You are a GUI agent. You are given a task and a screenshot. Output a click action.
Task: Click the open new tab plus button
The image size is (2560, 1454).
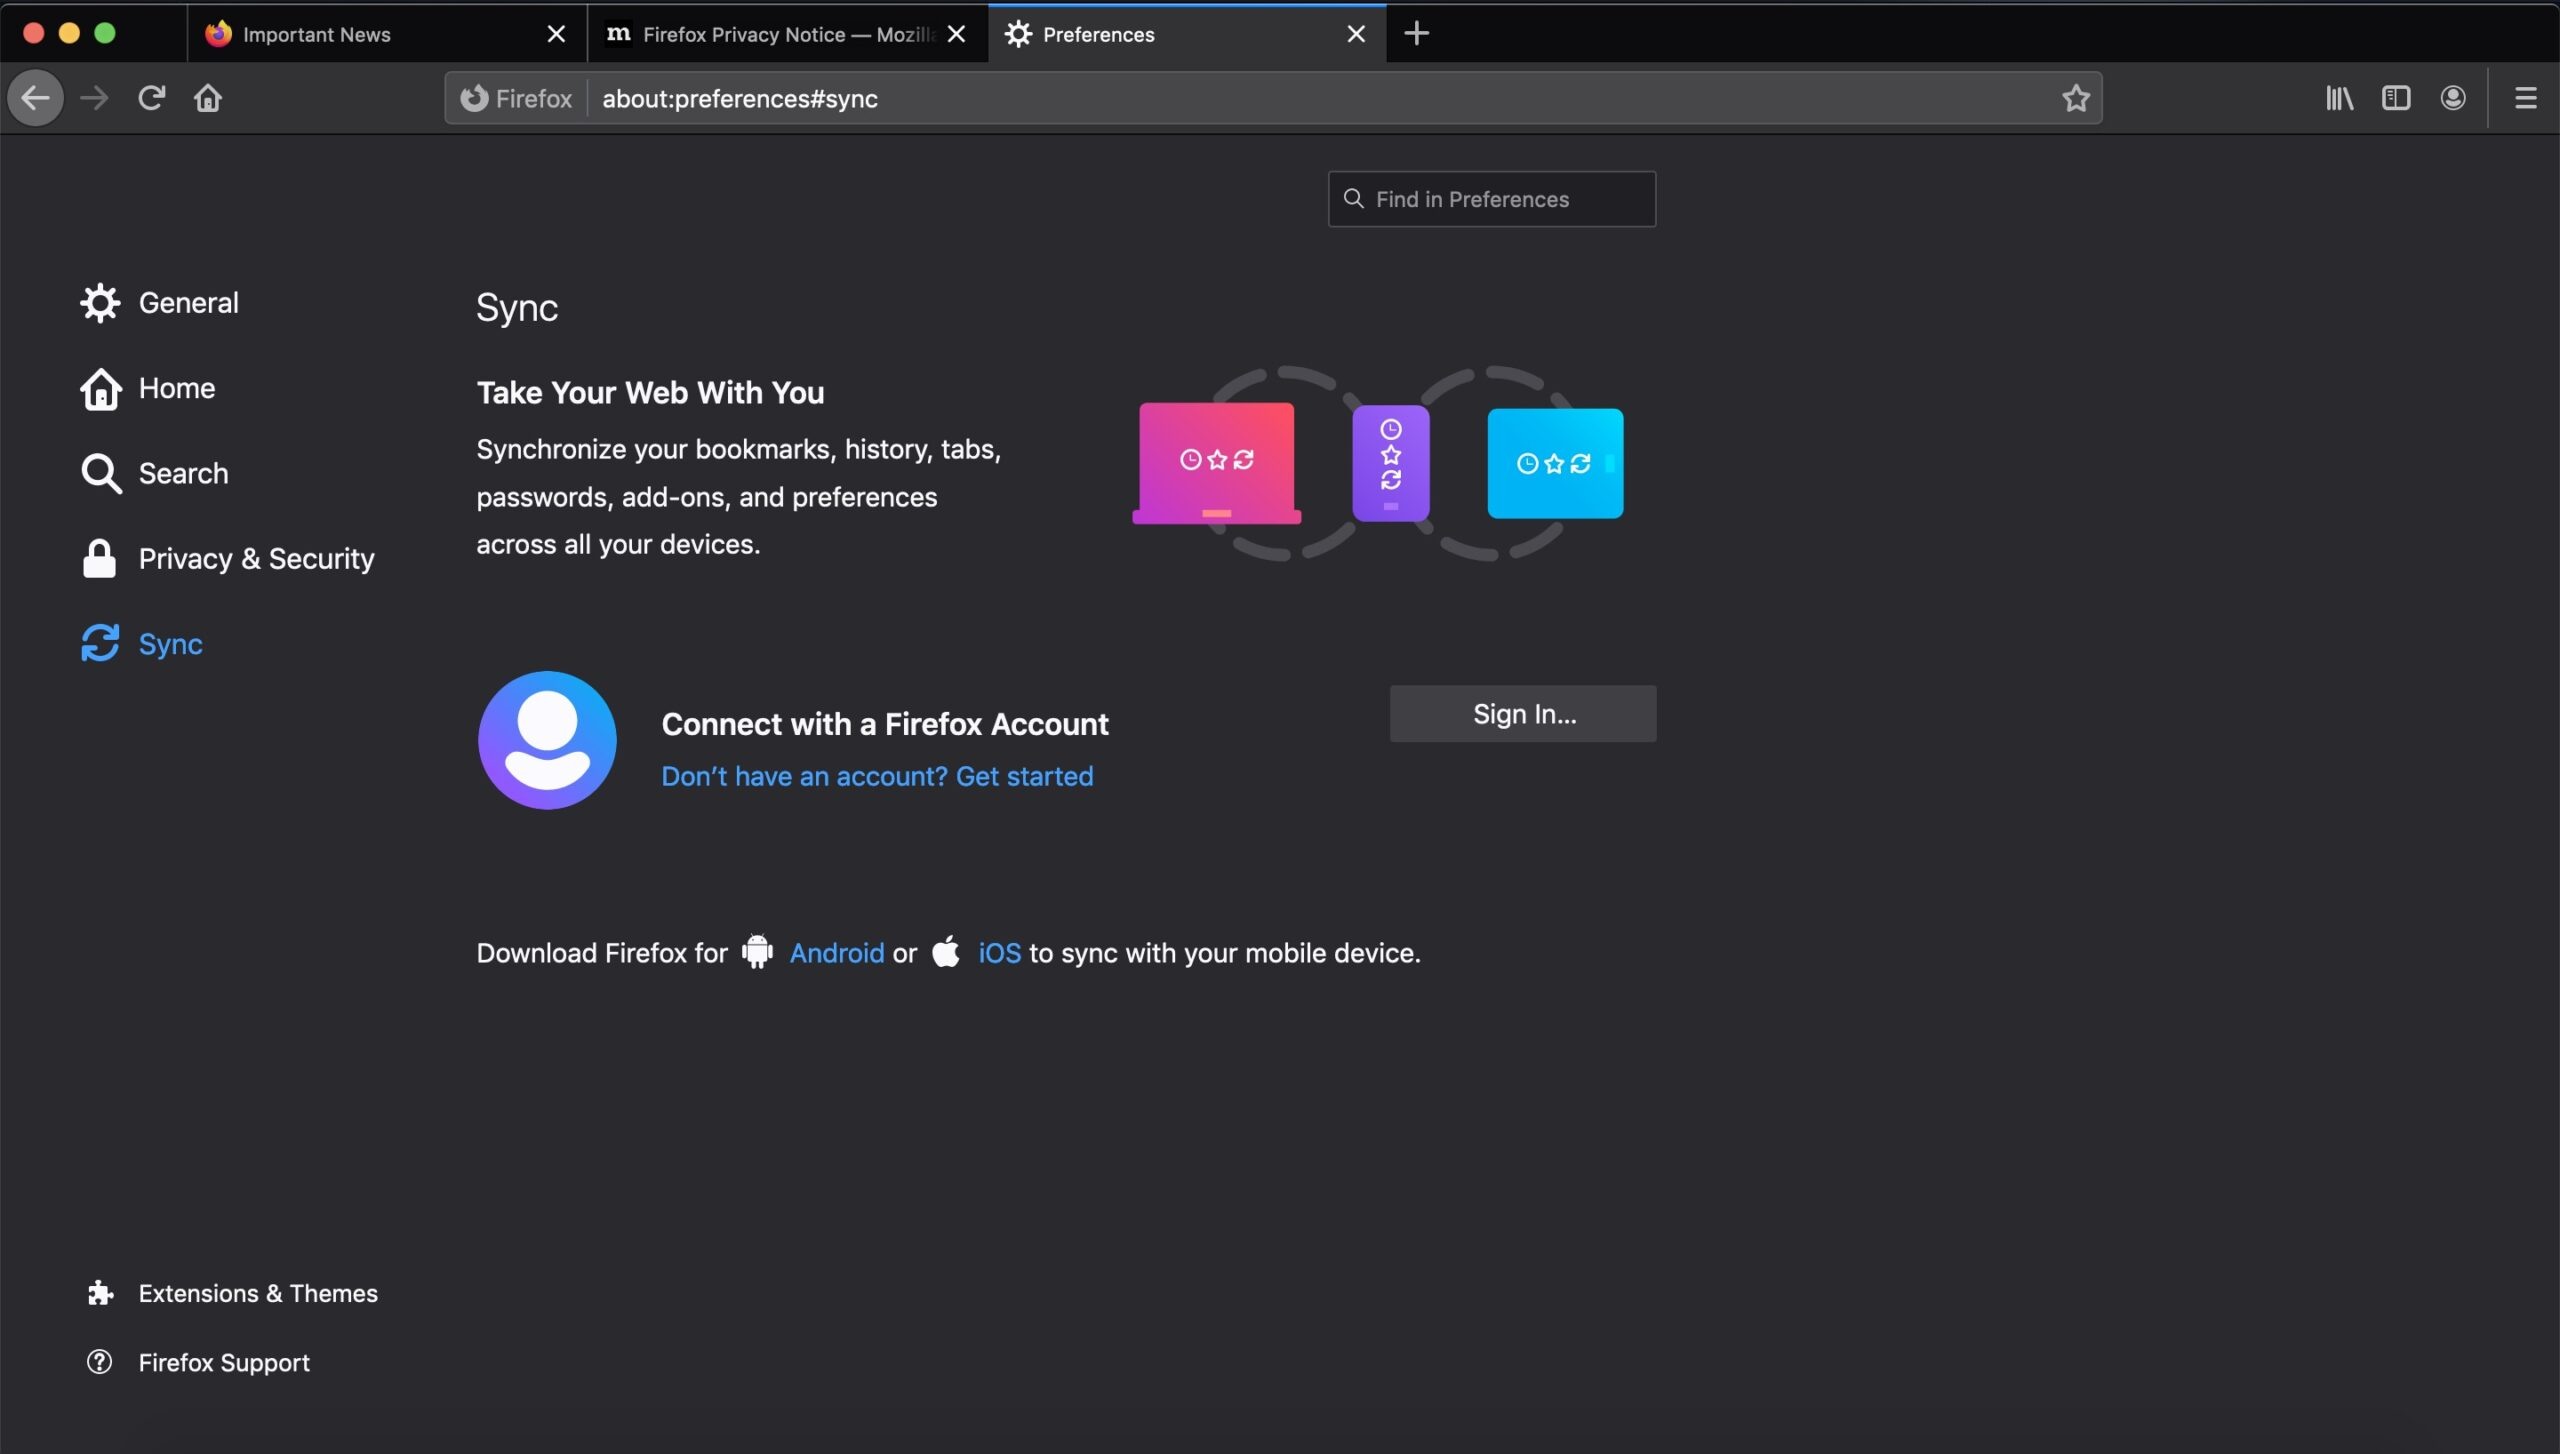pos(1415,32)
